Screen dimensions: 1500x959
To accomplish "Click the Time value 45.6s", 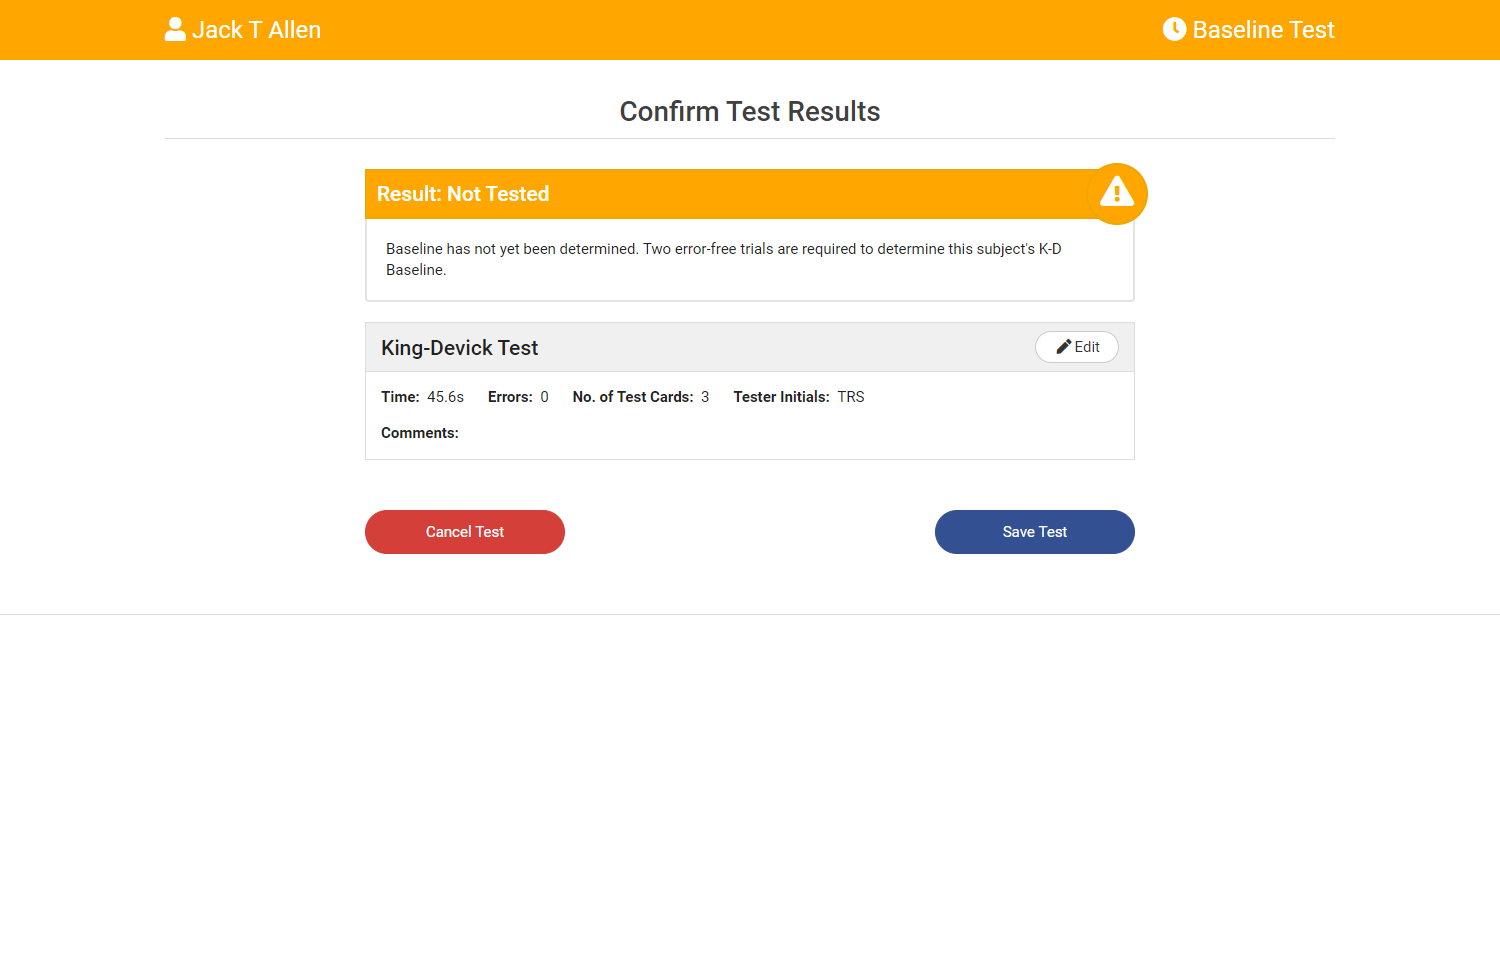I will (445, 396).
